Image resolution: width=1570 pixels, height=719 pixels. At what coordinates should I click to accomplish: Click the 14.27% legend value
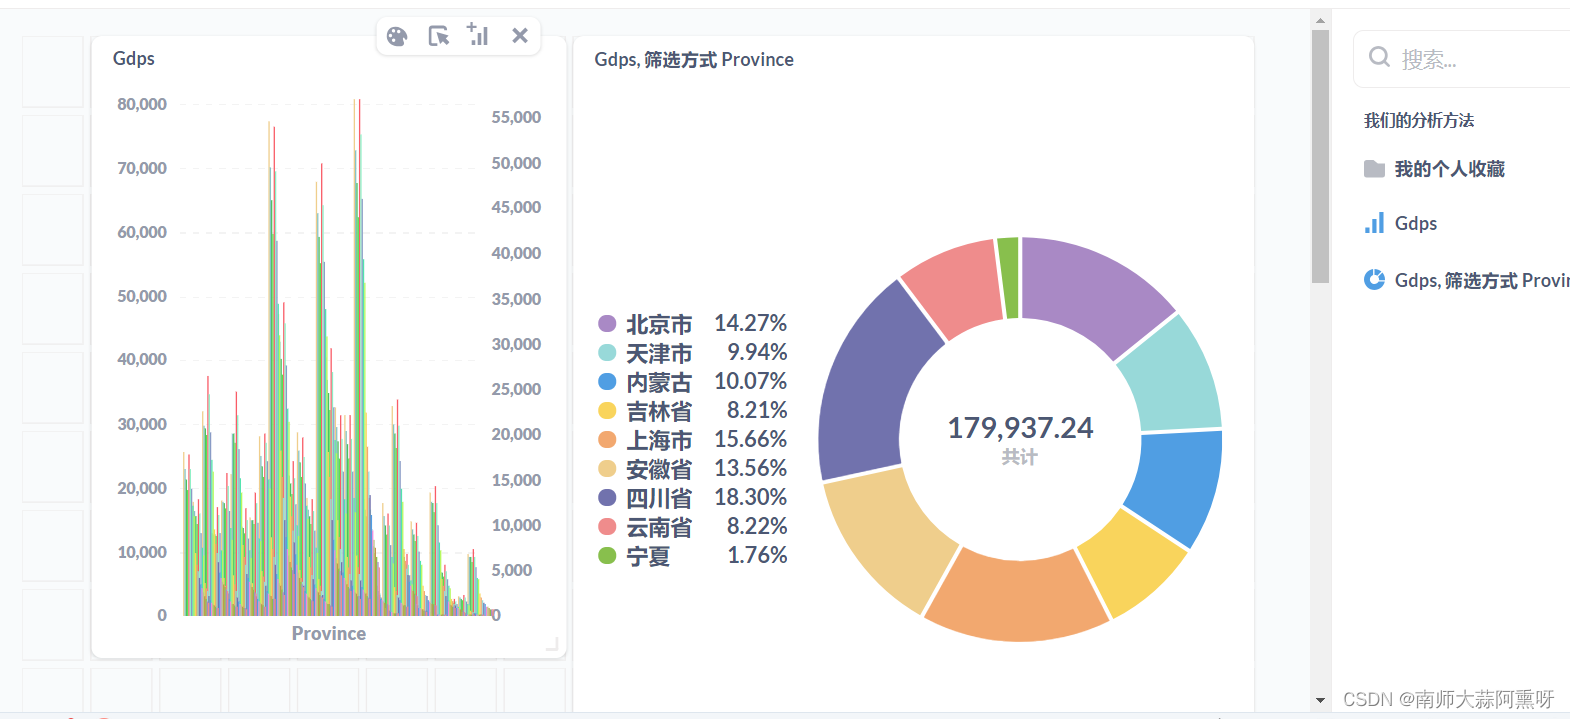coord(750,323)
